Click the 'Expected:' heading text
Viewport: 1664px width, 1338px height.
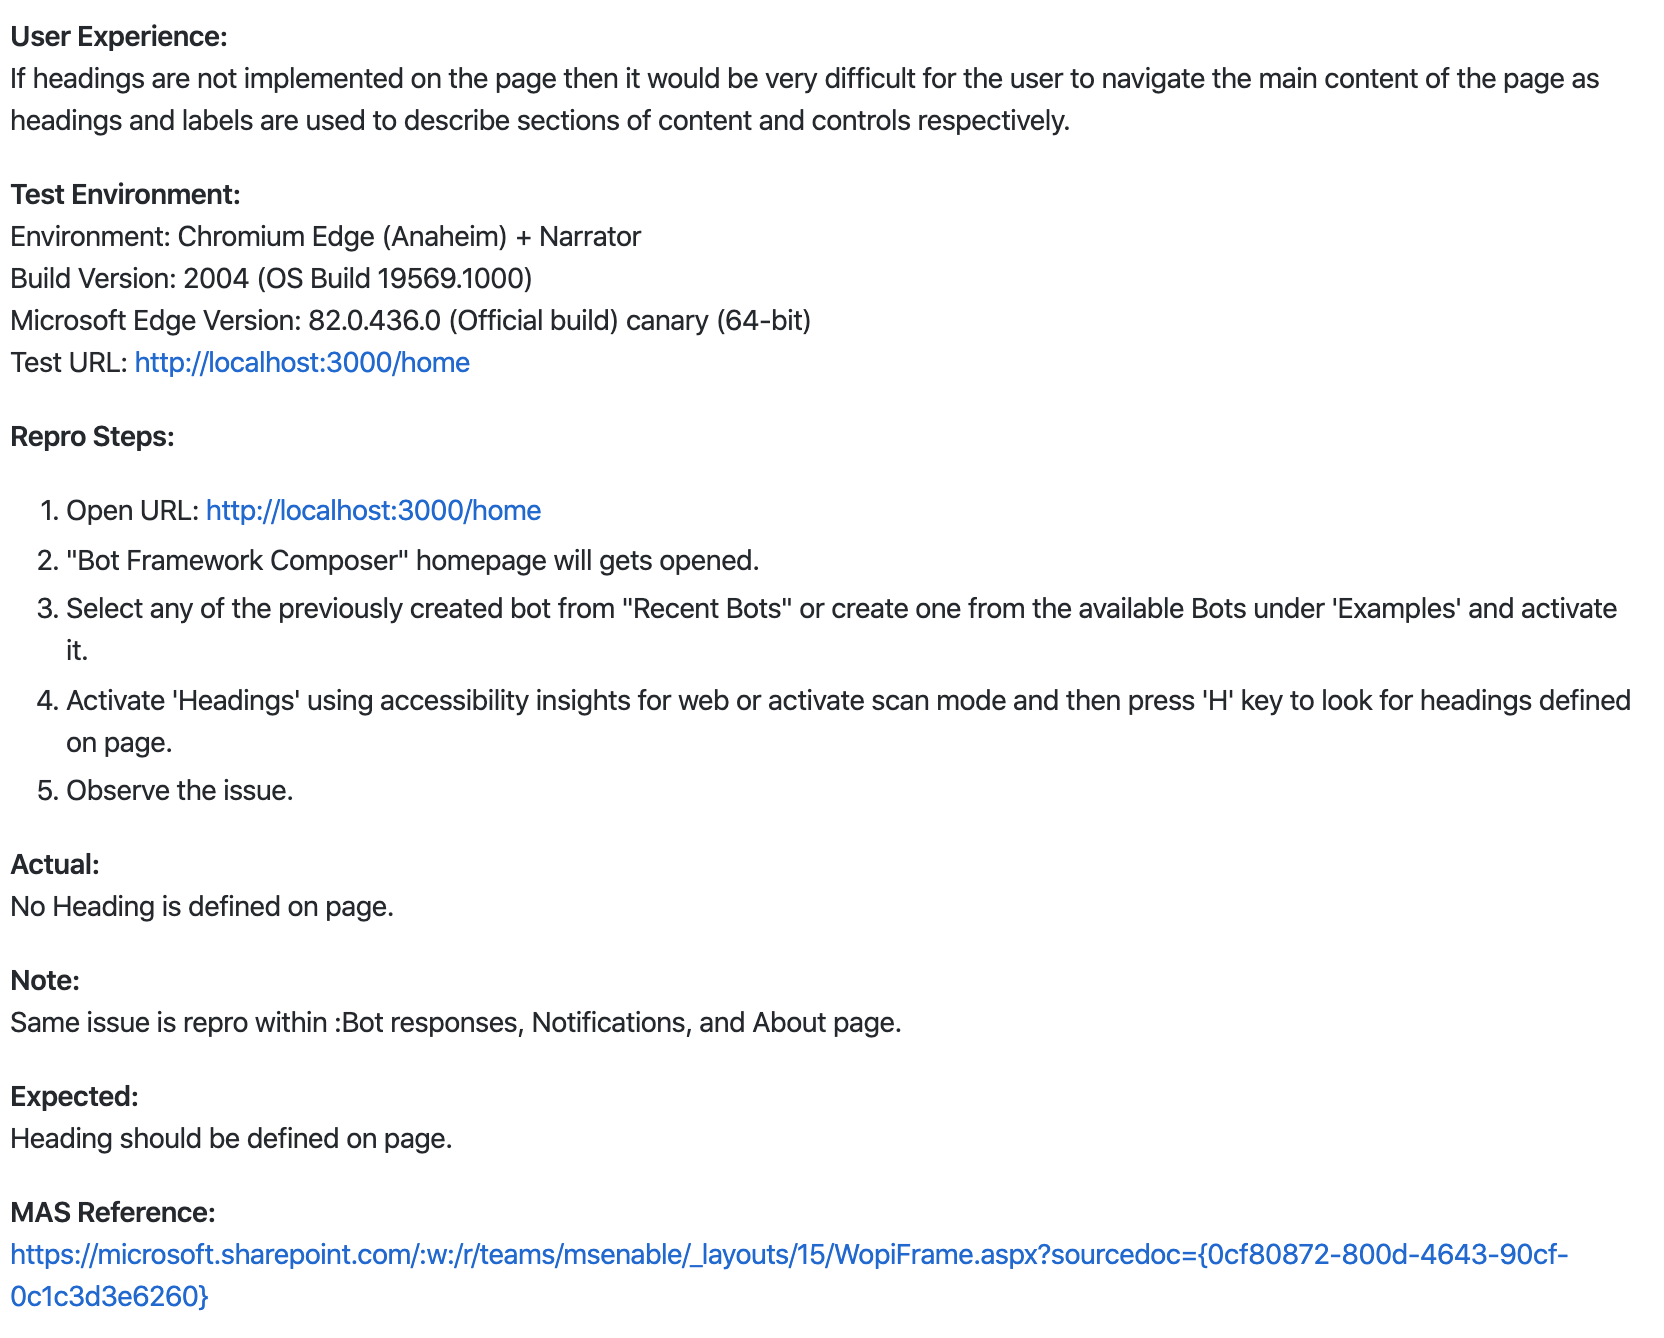[75, 1097]
